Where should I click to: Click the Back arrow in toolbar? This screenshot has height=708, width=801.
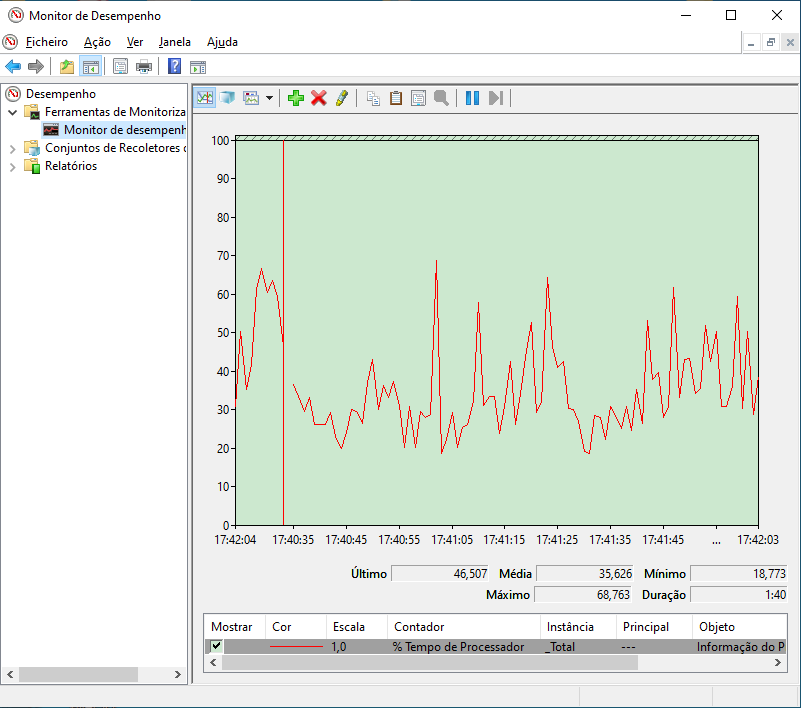pyautogui.click(x=13, y=67)
